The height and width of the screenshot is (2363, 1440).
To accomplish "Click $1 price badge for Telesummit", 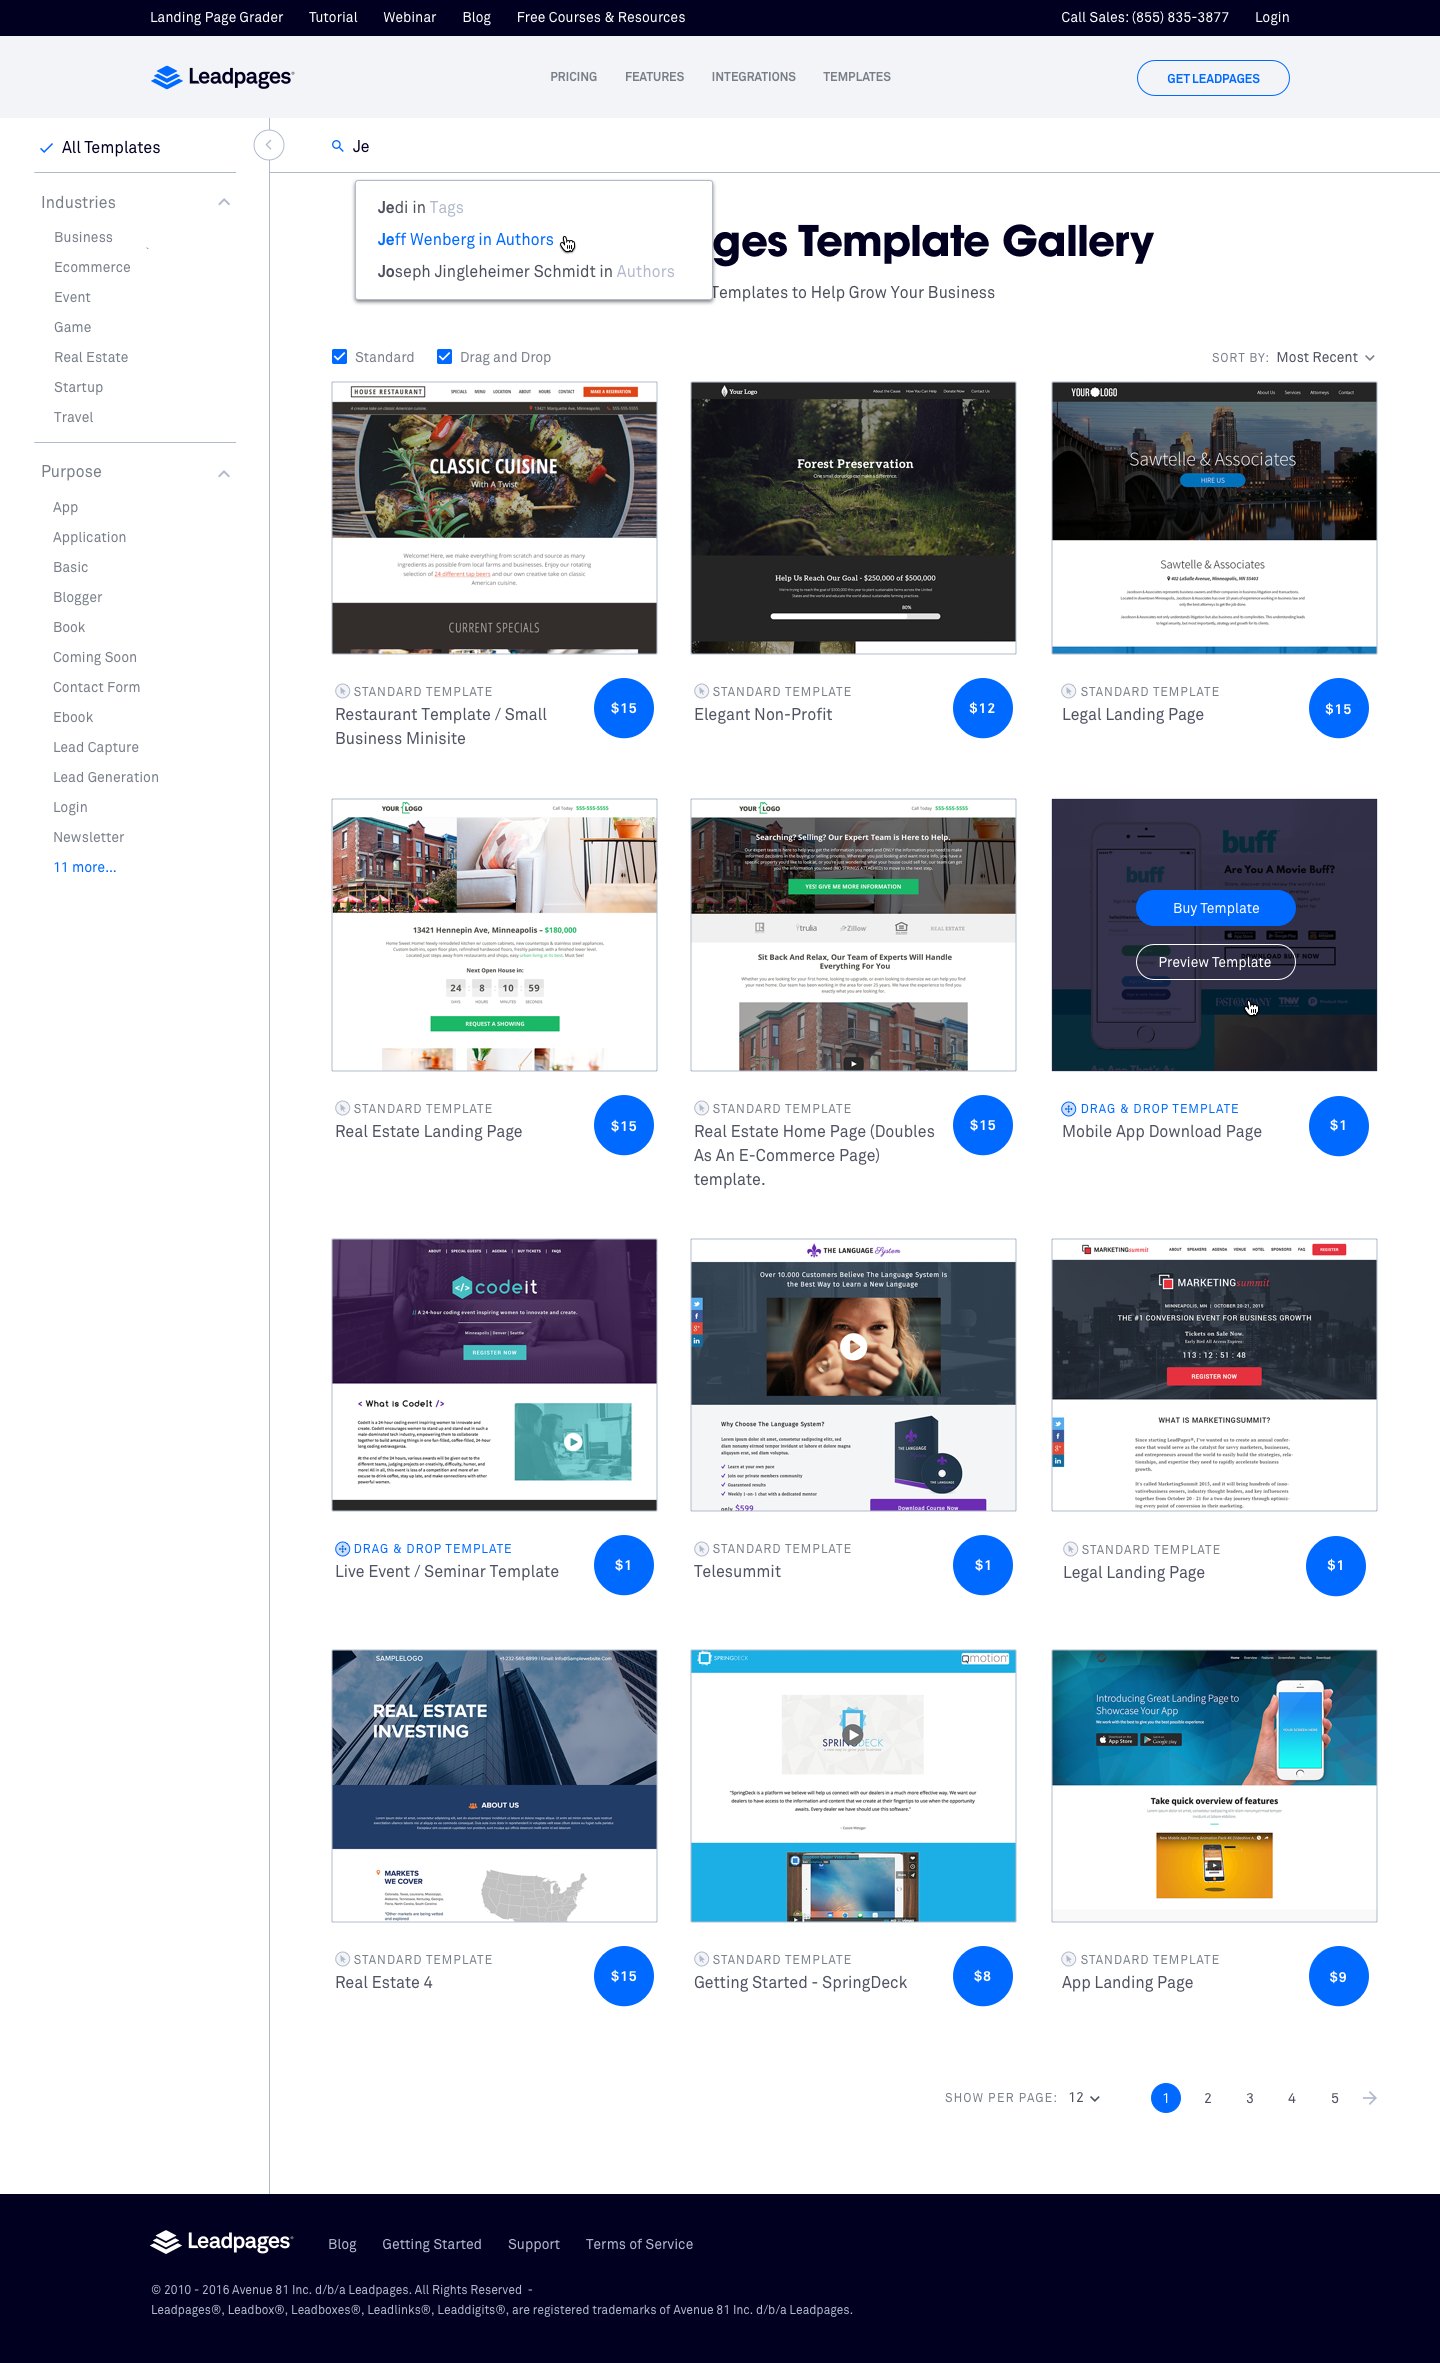I will (x=983, y=1565).
